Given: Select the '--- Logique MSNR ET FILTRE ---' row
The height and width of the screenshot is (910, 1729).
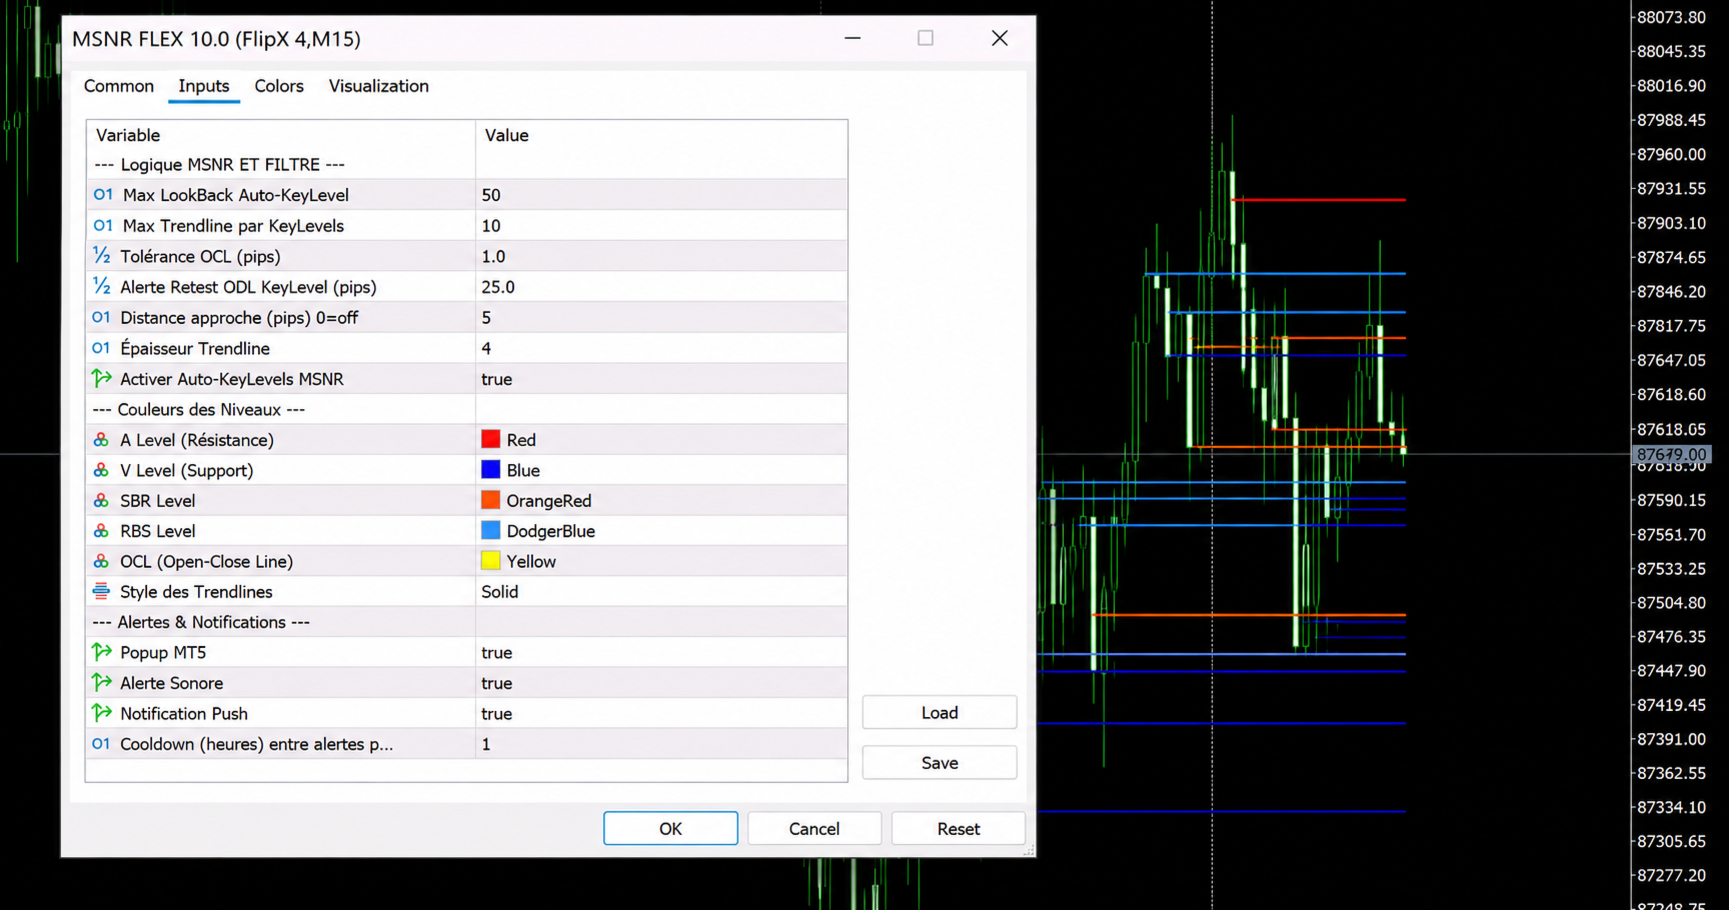Looking at the screenshot, I should click(467, 165).
